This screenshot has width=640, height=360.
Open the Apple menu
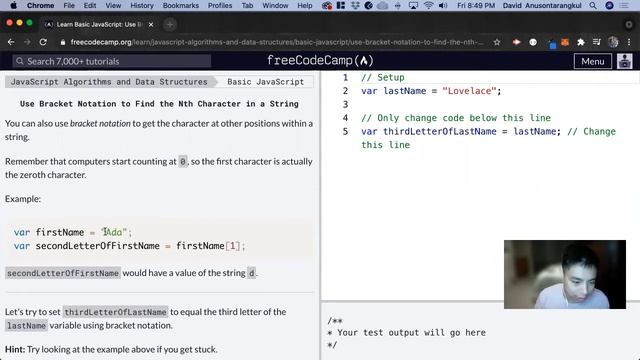pos(13,5)
